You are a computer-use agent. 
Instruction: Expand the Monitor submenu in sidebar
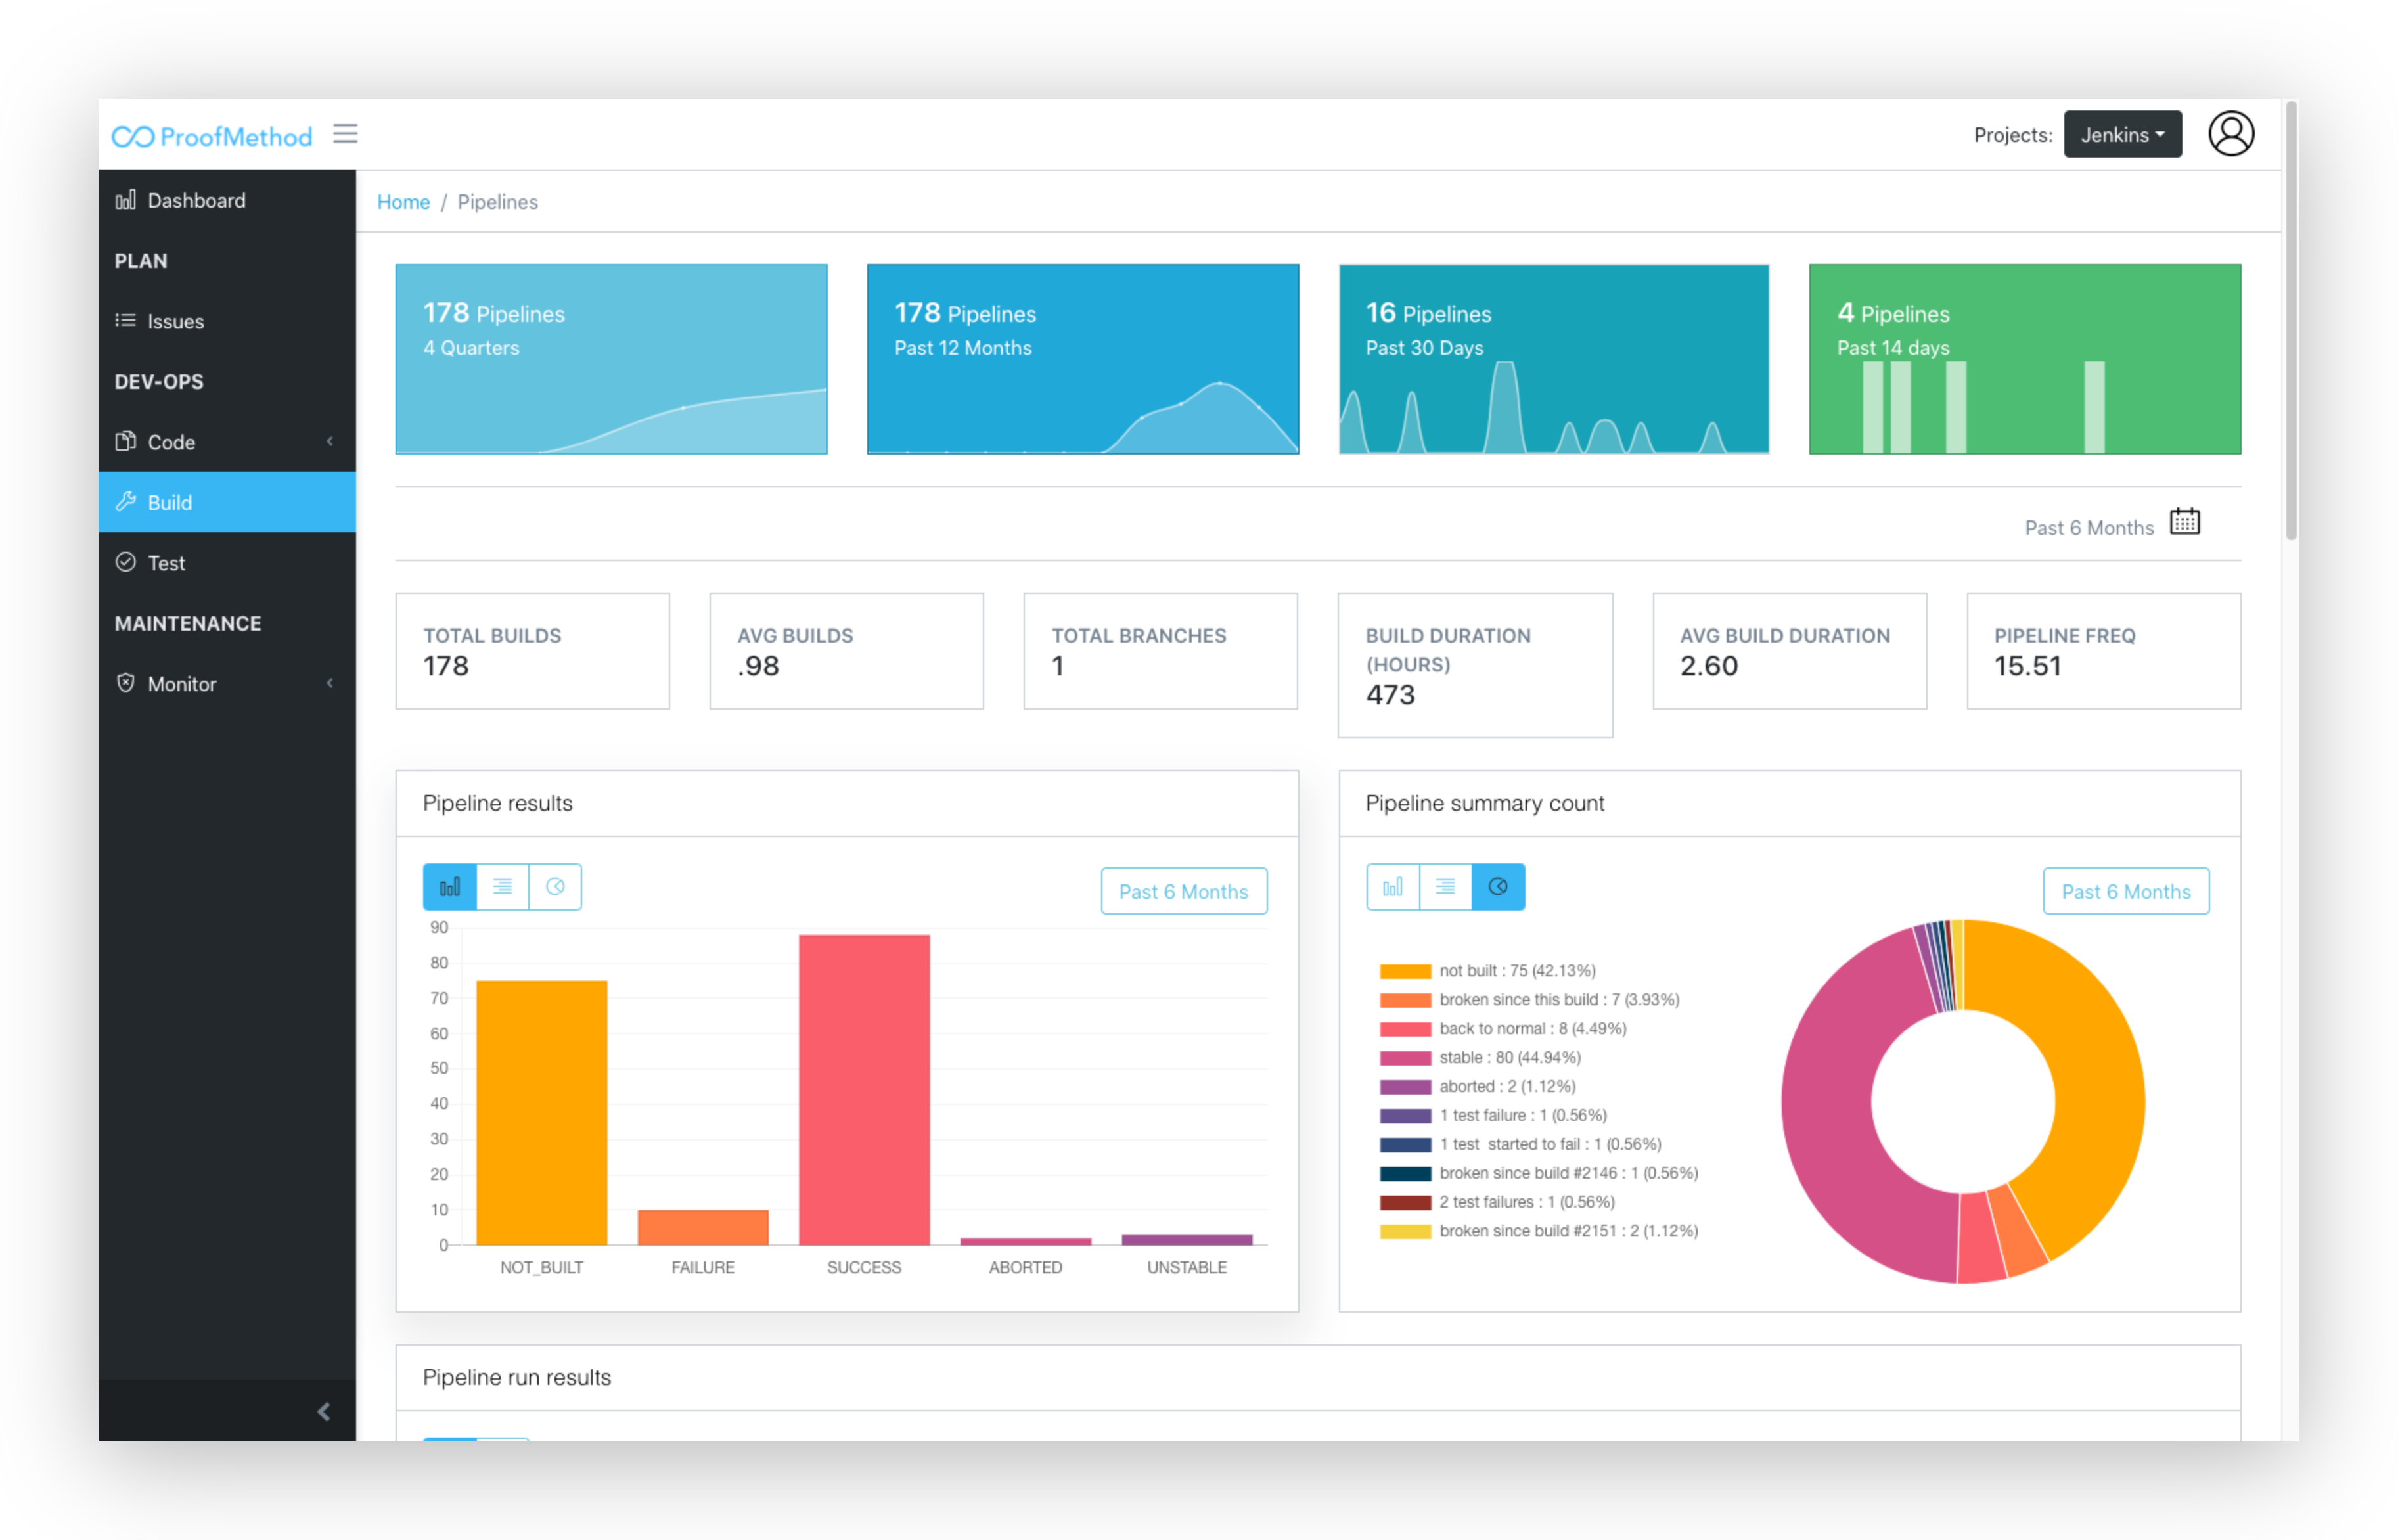329,683
